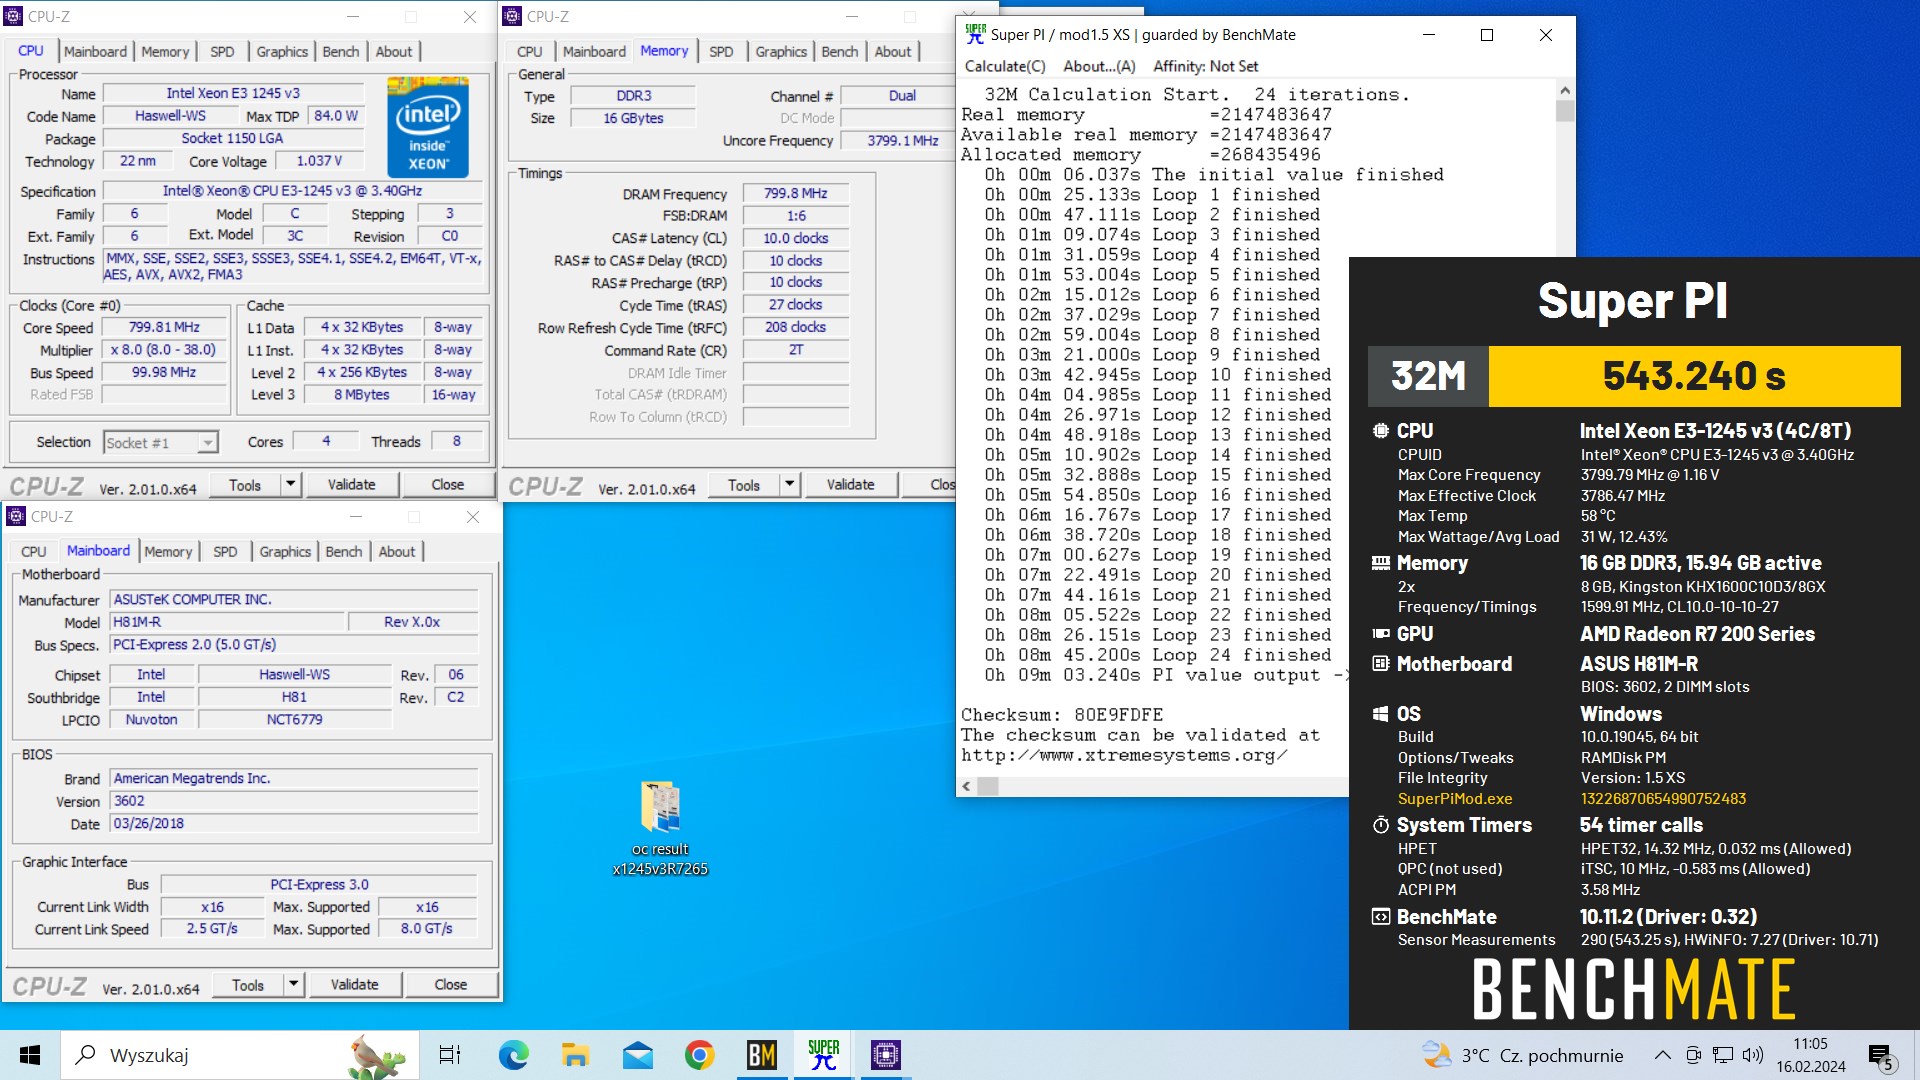
Task: Open the Super PI taskbar icon
Action: coord(824,1055)
